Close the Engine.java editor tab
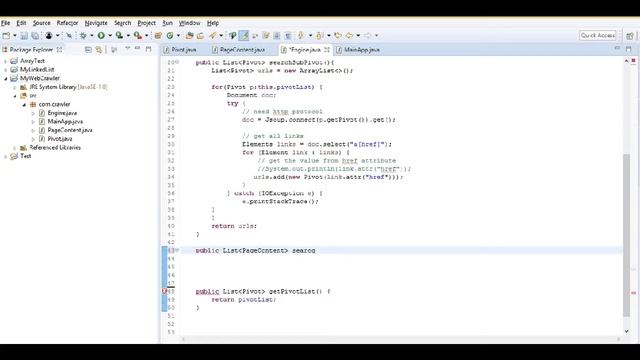The image size is (640, 360). point(327,49)
